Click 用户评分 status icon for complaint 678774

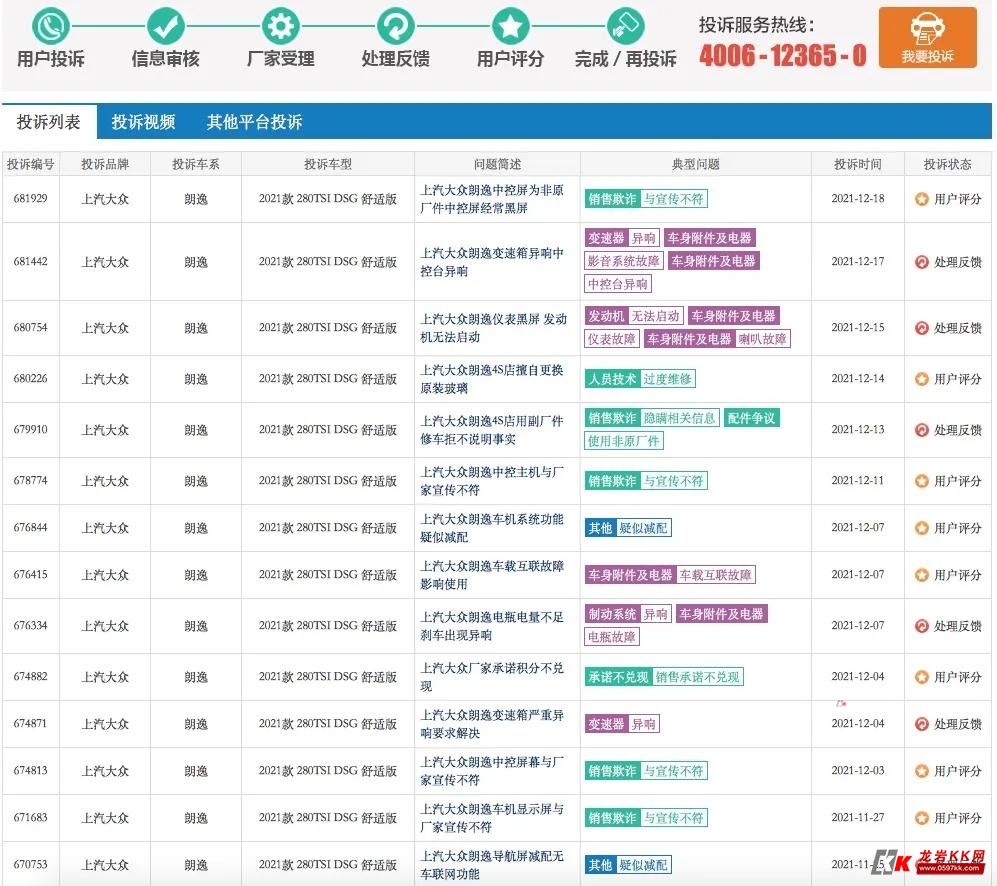tap(921, 481)
